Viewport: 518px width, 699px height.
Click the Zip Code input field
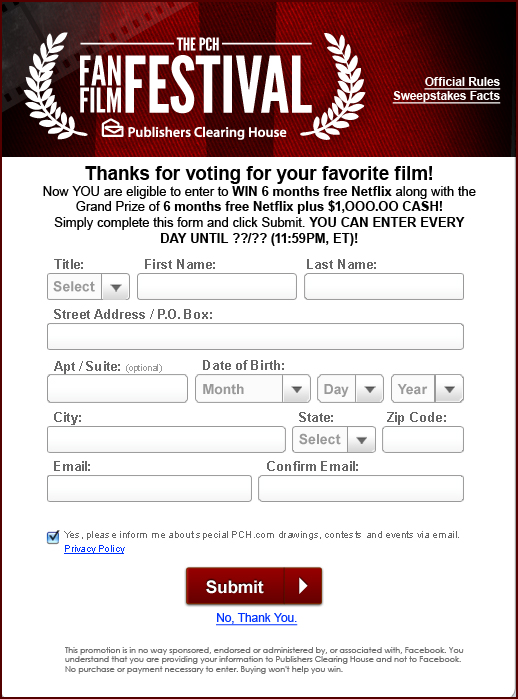coord(423,440)
